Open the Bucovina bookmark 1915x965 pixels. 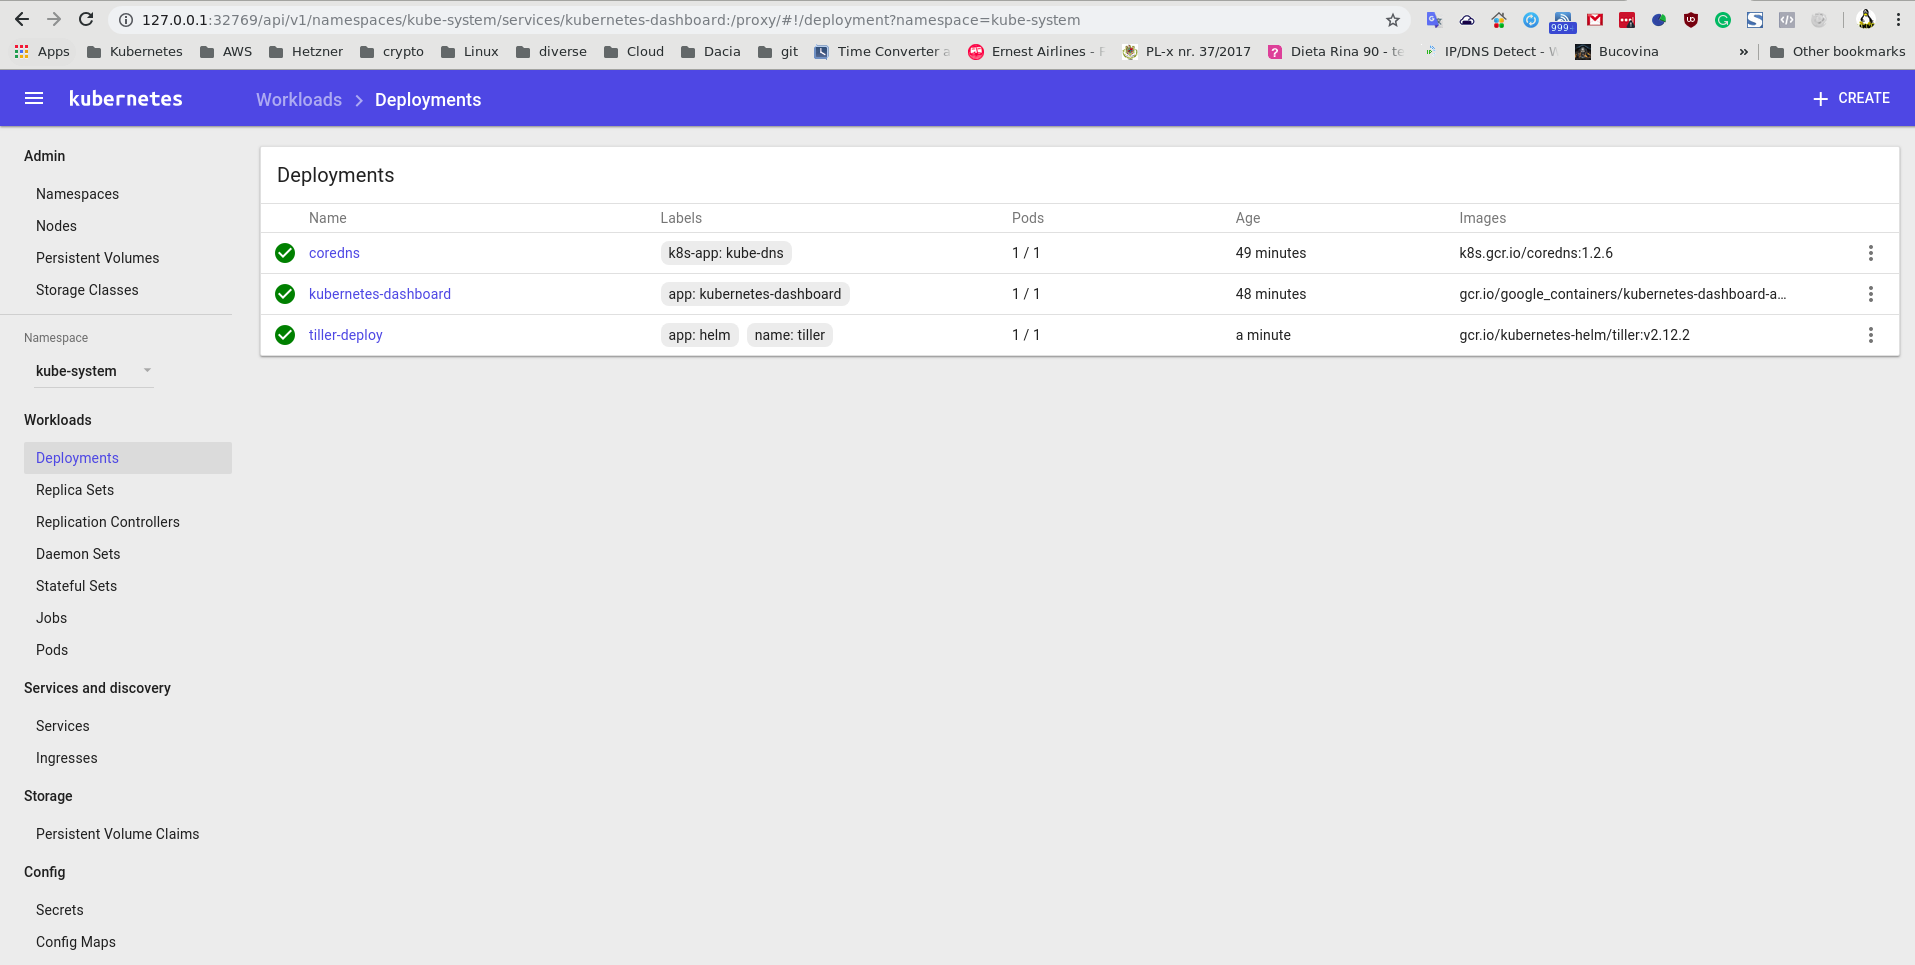click(1617, 51)
